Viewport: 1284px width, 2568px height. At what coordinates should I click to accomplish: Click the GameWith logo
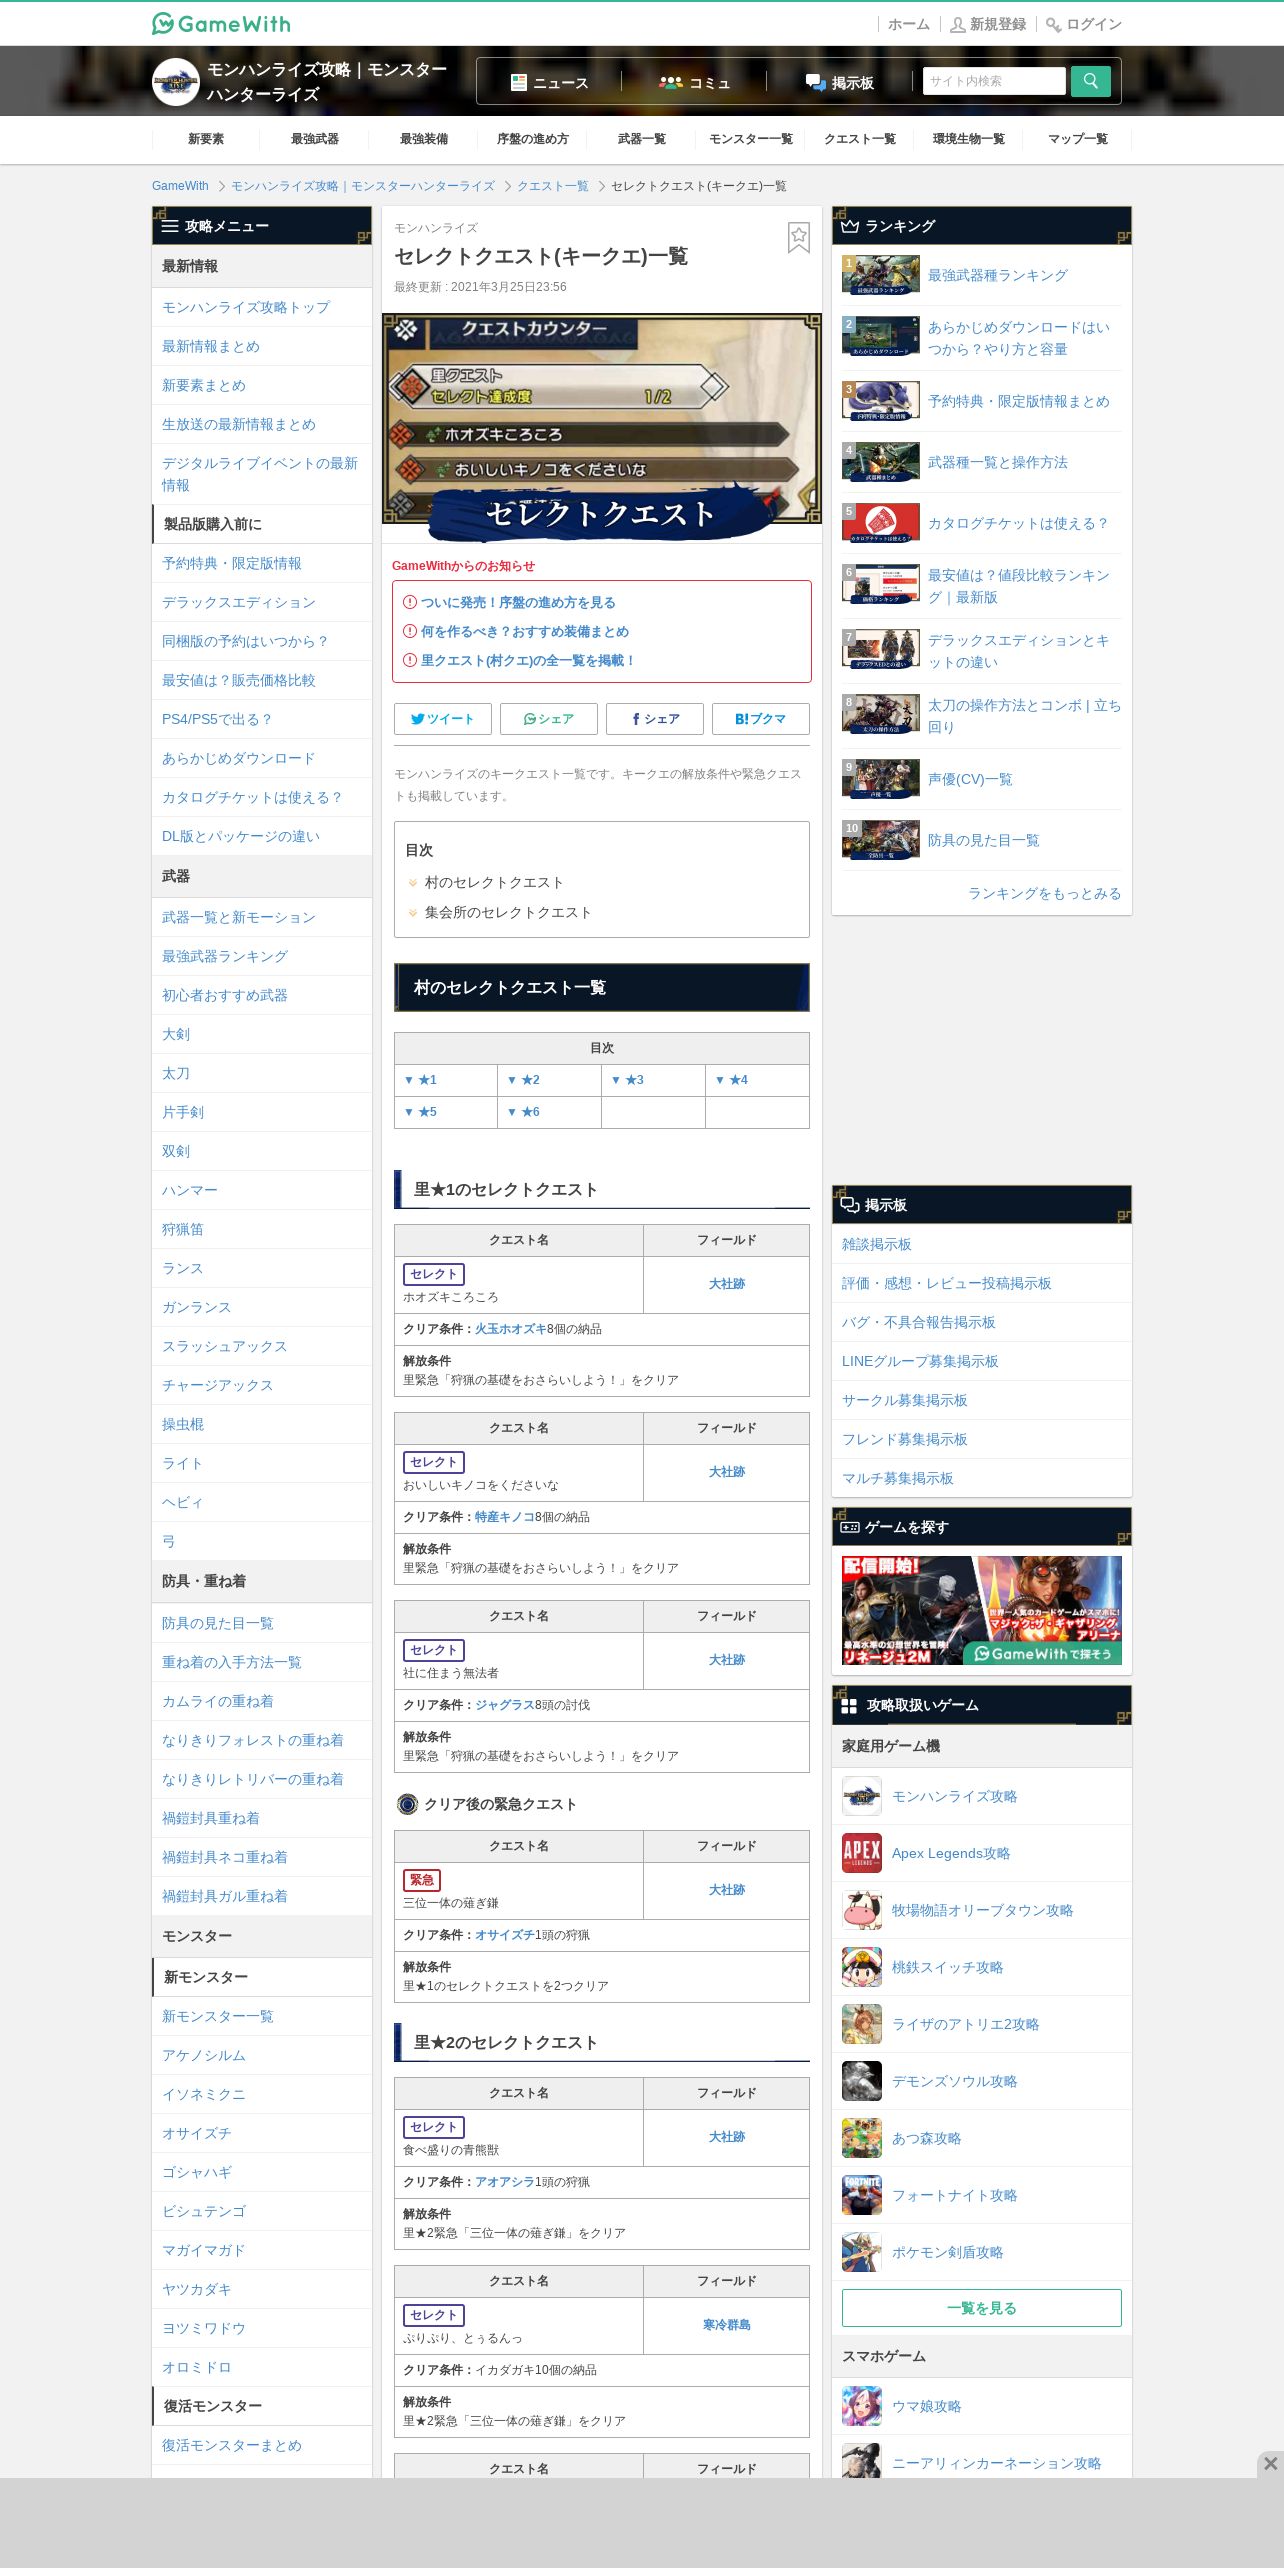coord(221,23)
